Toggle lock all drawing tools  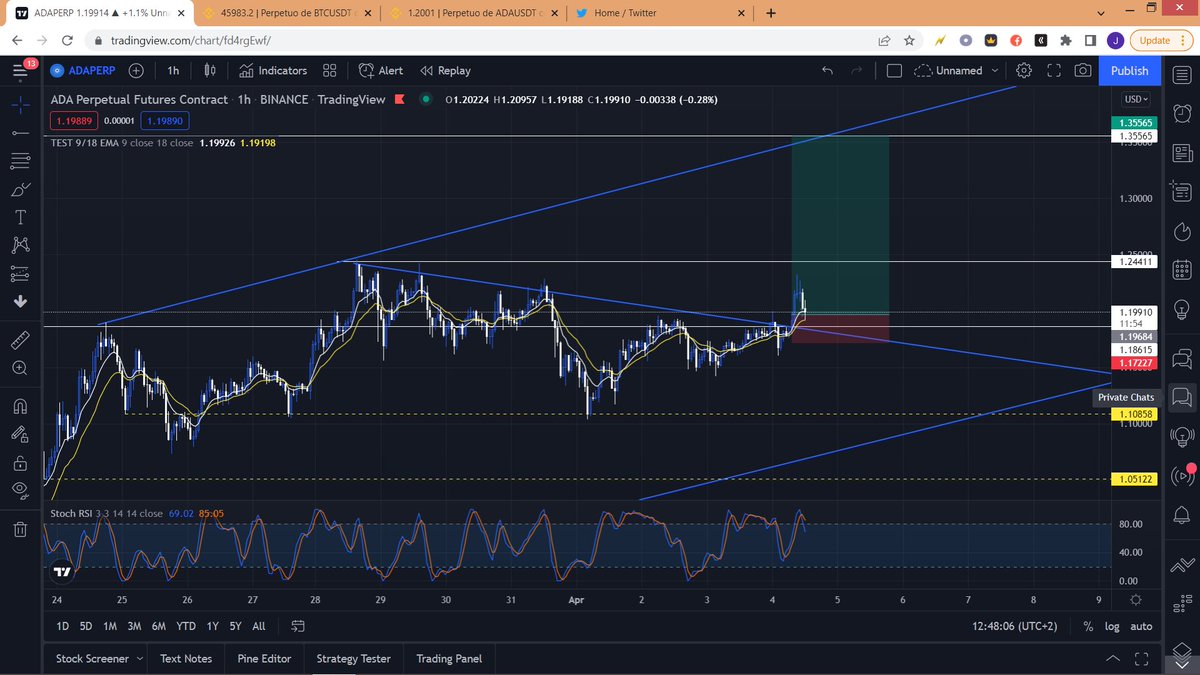pyautogui.click(x=20, y=462)
